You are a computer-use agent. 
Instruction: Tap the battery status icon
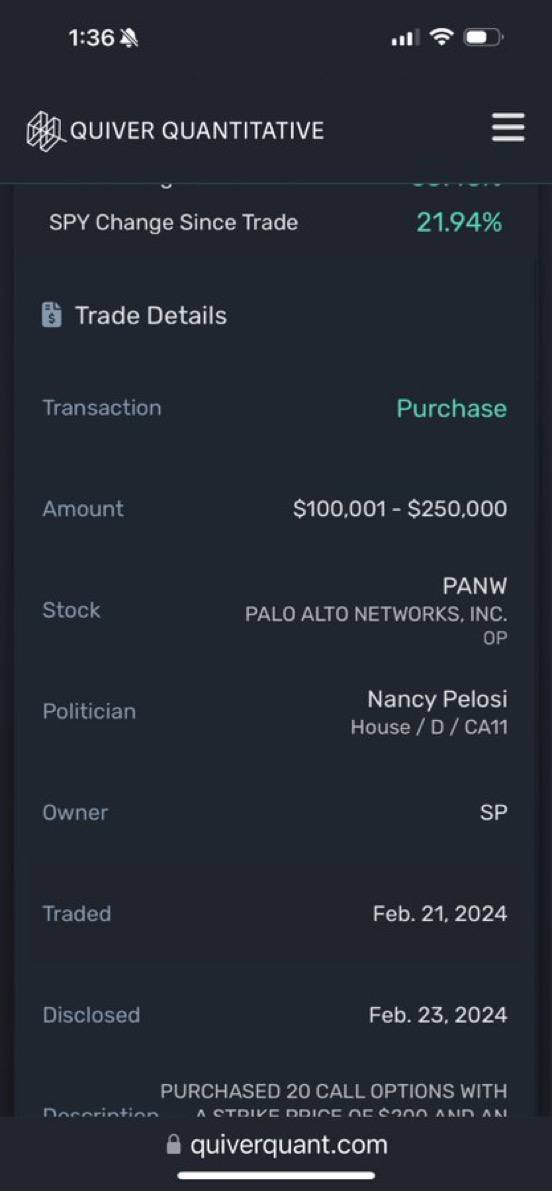pos(483,36)
